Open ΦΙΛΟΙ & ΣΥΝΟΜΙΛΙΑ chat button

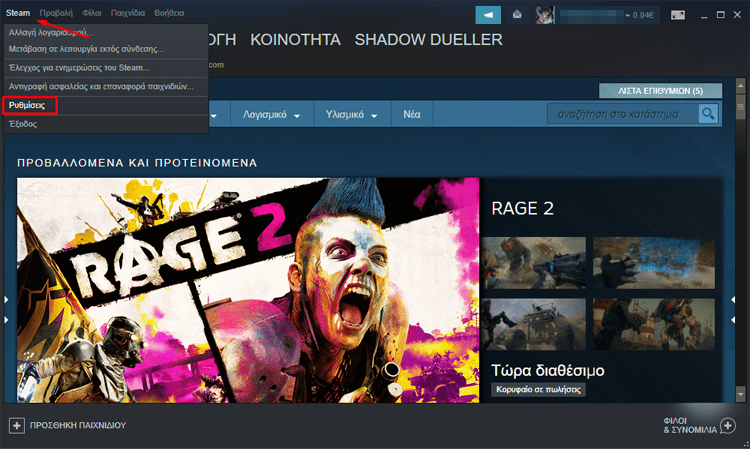(x=699, y=425)
